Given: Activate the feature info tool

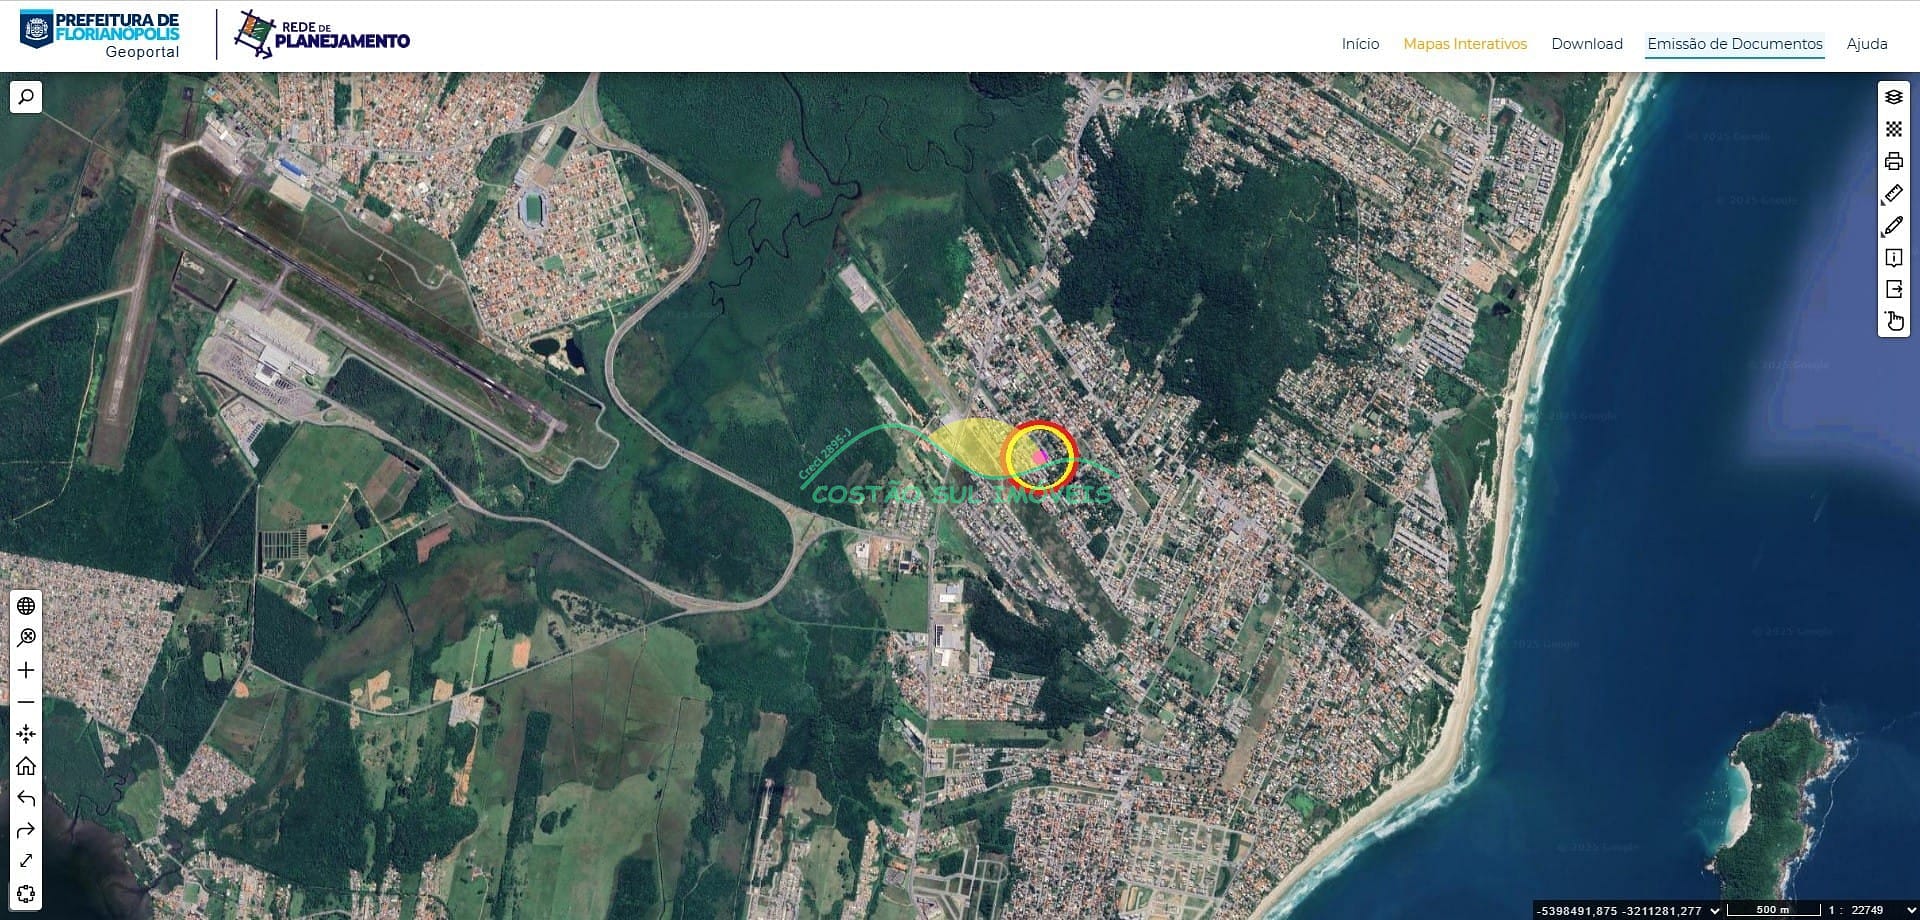Looking at the screenshot, I should (1893, 258).
